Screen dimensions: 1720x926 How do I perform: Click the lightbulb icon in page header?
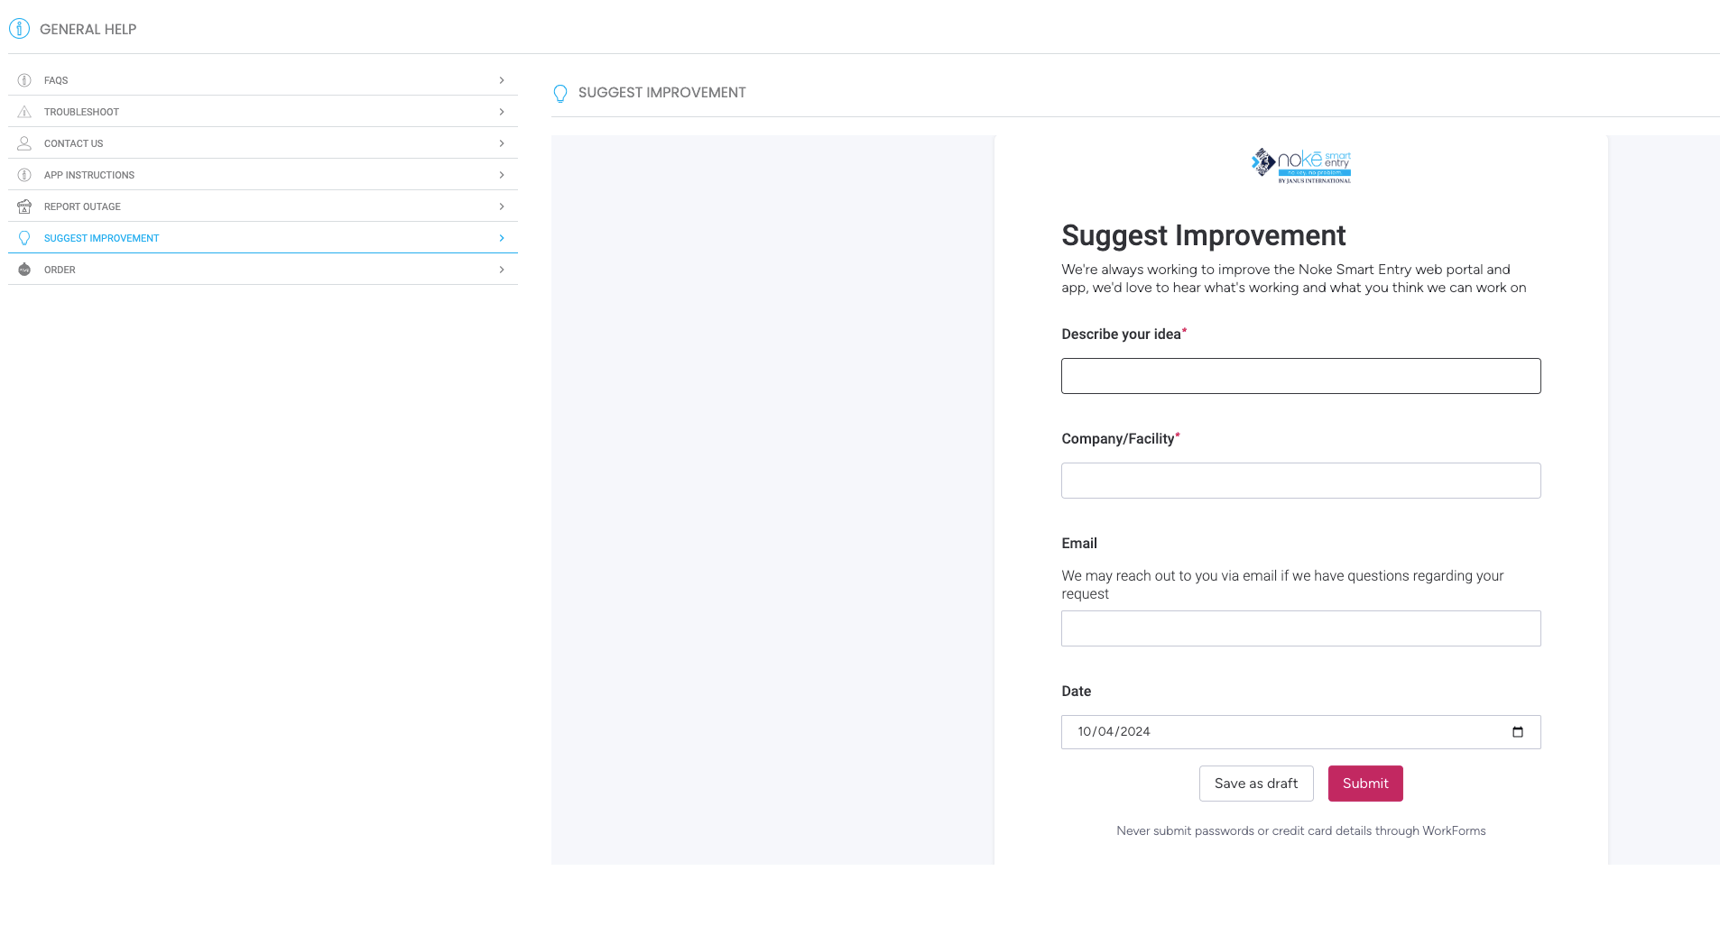(560, 93)
